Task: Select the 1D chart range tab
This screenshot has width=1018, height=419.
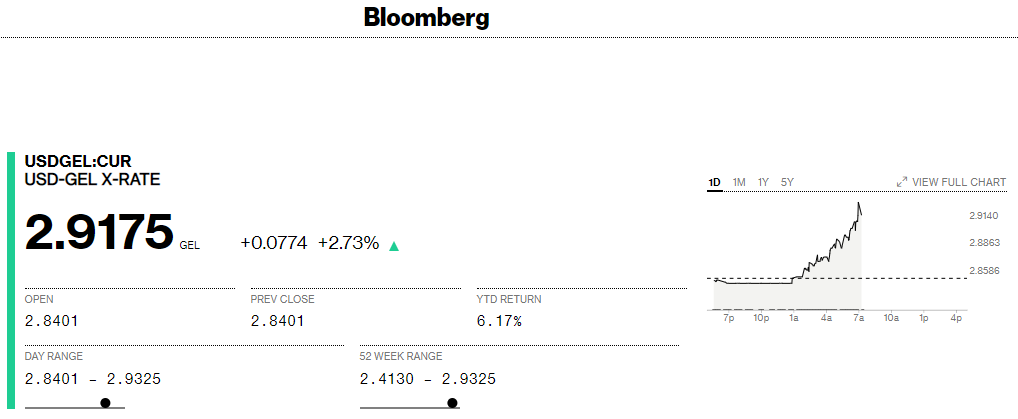Action: pos(714,182)
